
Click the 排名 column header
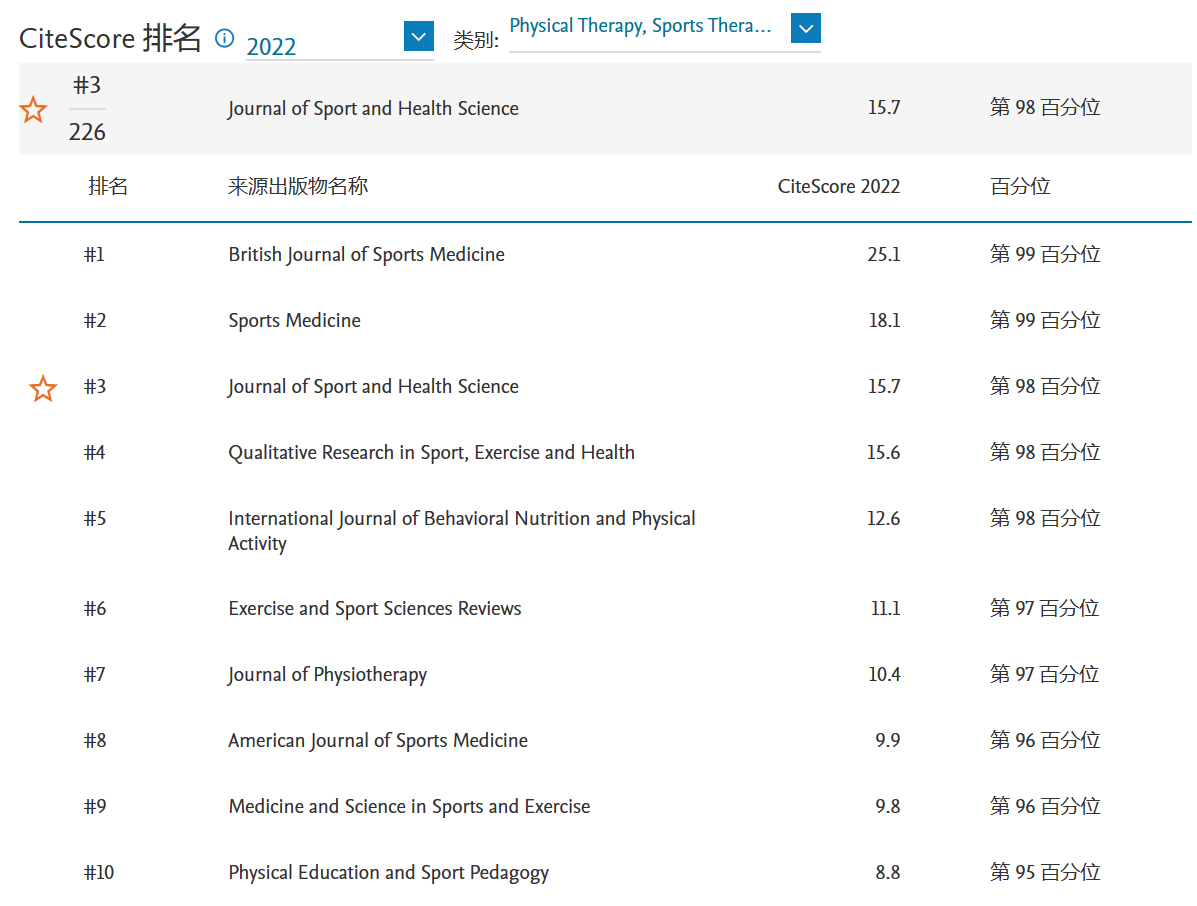point(108,186)
